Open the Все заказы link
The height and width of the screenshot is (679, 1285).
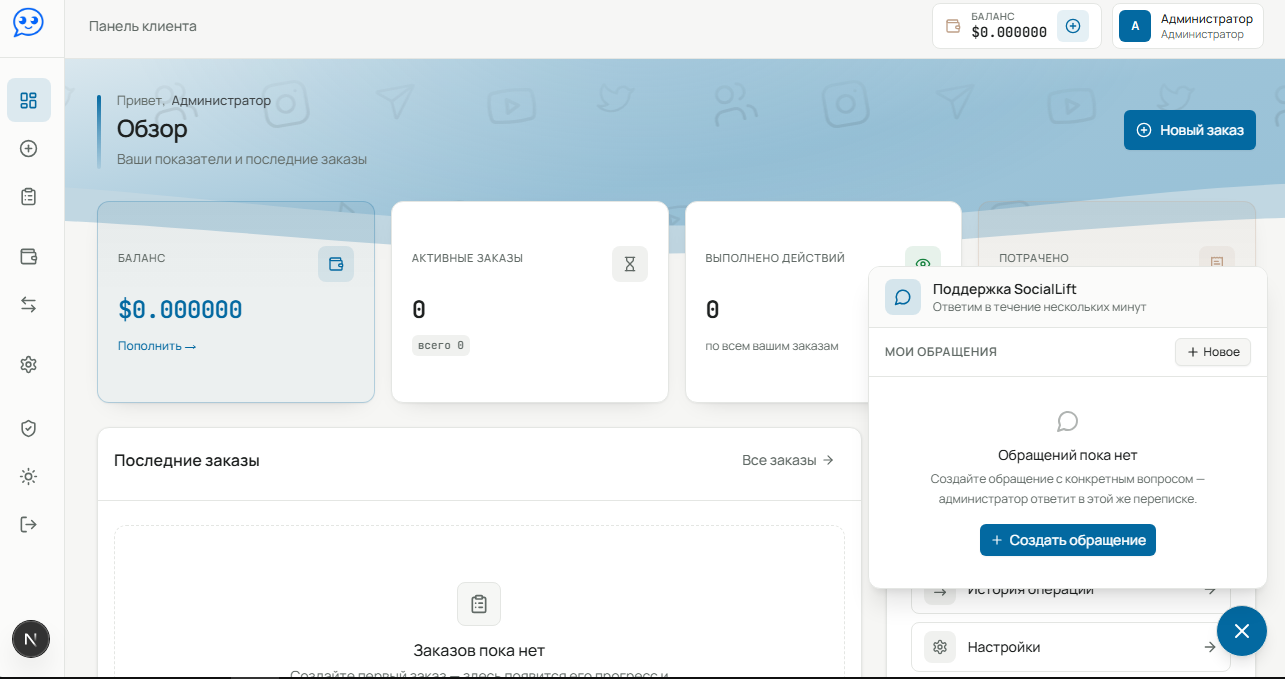pos(788,460)
